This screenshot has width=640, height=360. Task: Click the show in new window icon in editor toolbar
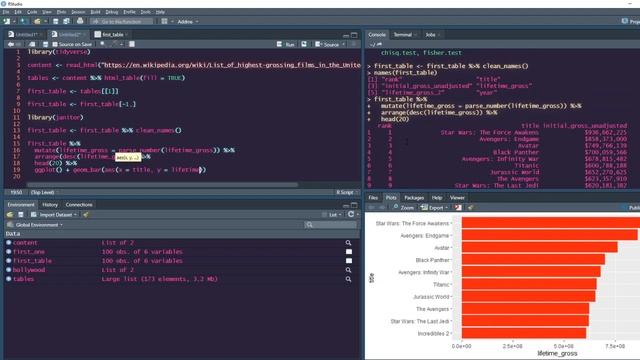(32, 44)
